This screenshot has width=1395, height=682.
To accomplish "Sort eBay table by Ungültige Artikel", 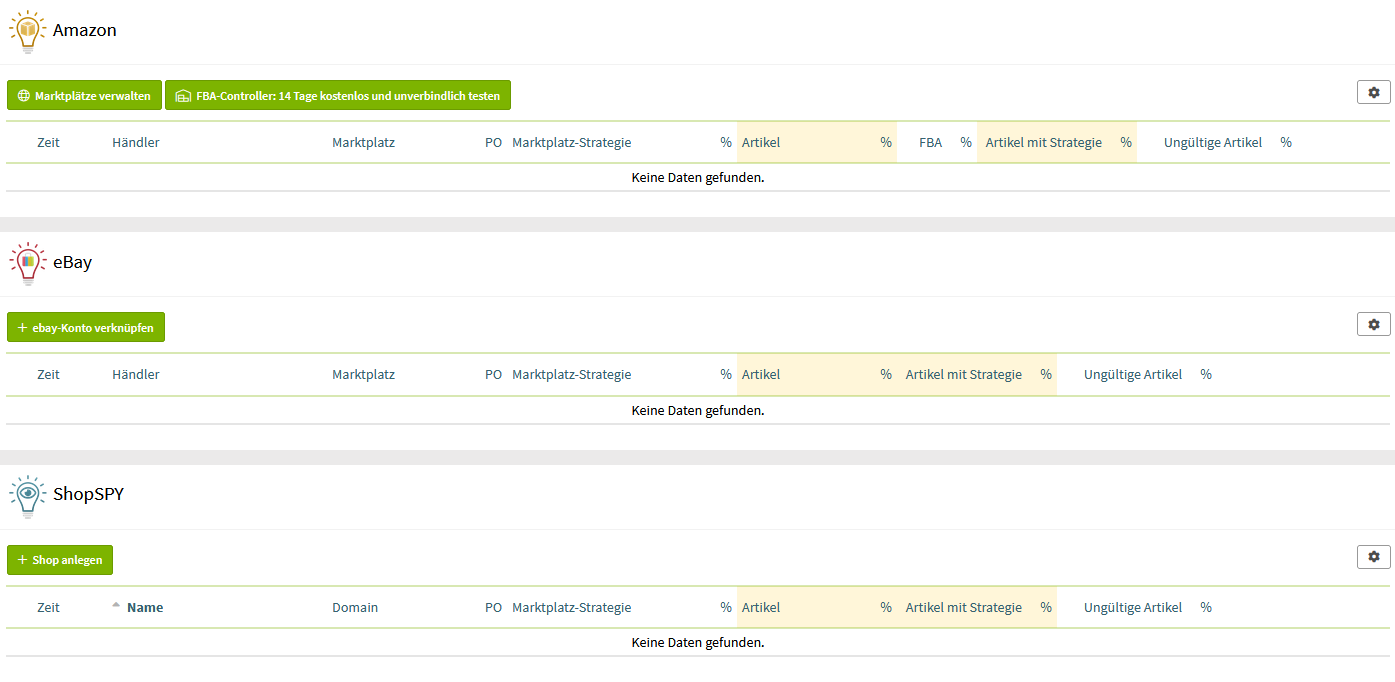I will coord(1133,375).
